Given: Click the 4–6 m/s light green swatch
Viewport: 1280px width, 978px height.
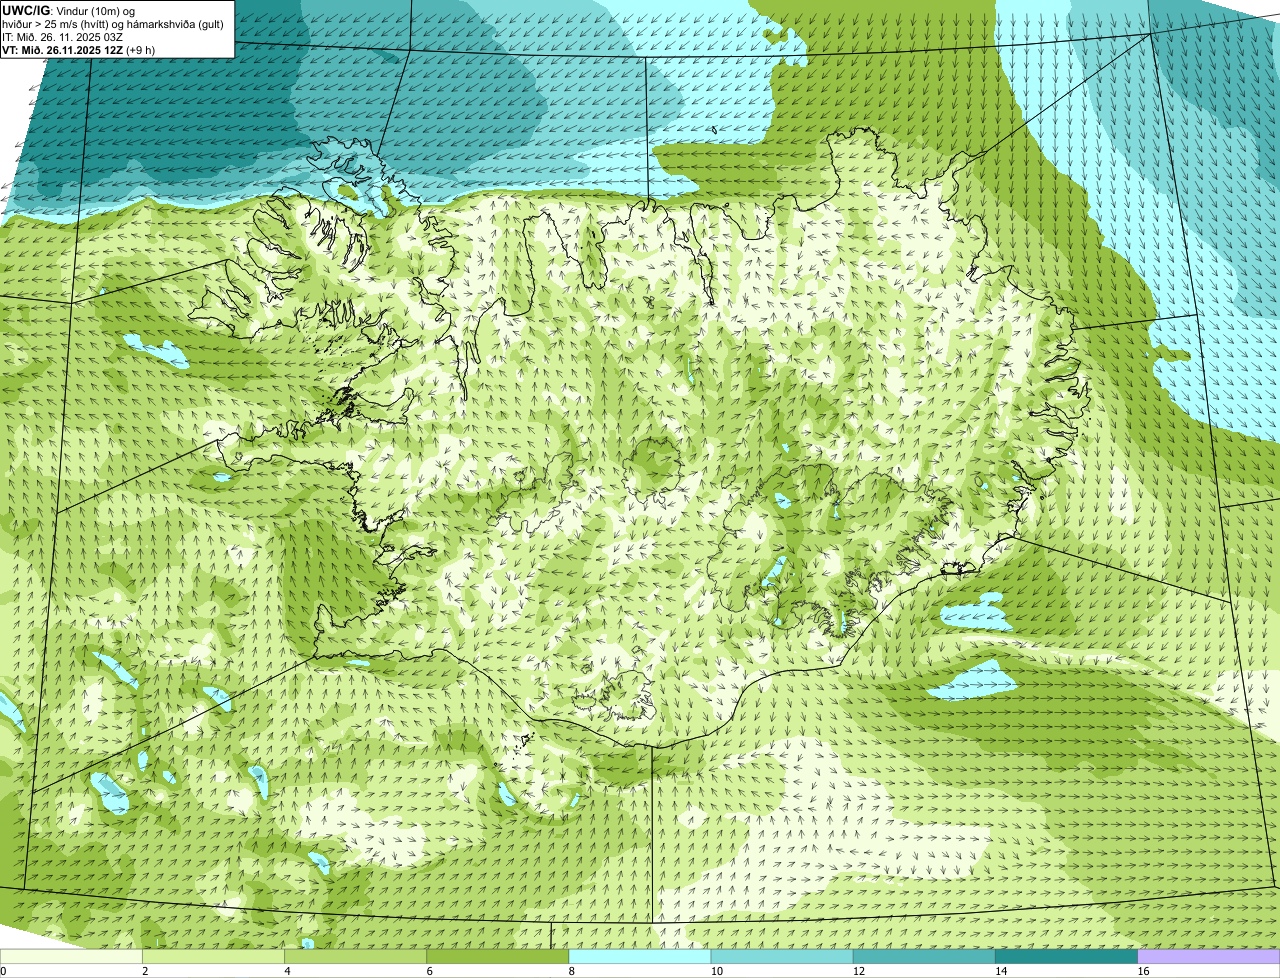Looking at the screenshot, I should point(355,956).
